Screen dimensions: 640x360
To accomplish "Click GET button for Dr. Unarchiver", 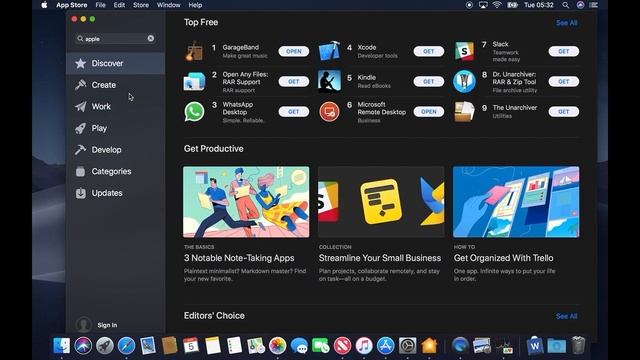I will [x=564, y=82].
